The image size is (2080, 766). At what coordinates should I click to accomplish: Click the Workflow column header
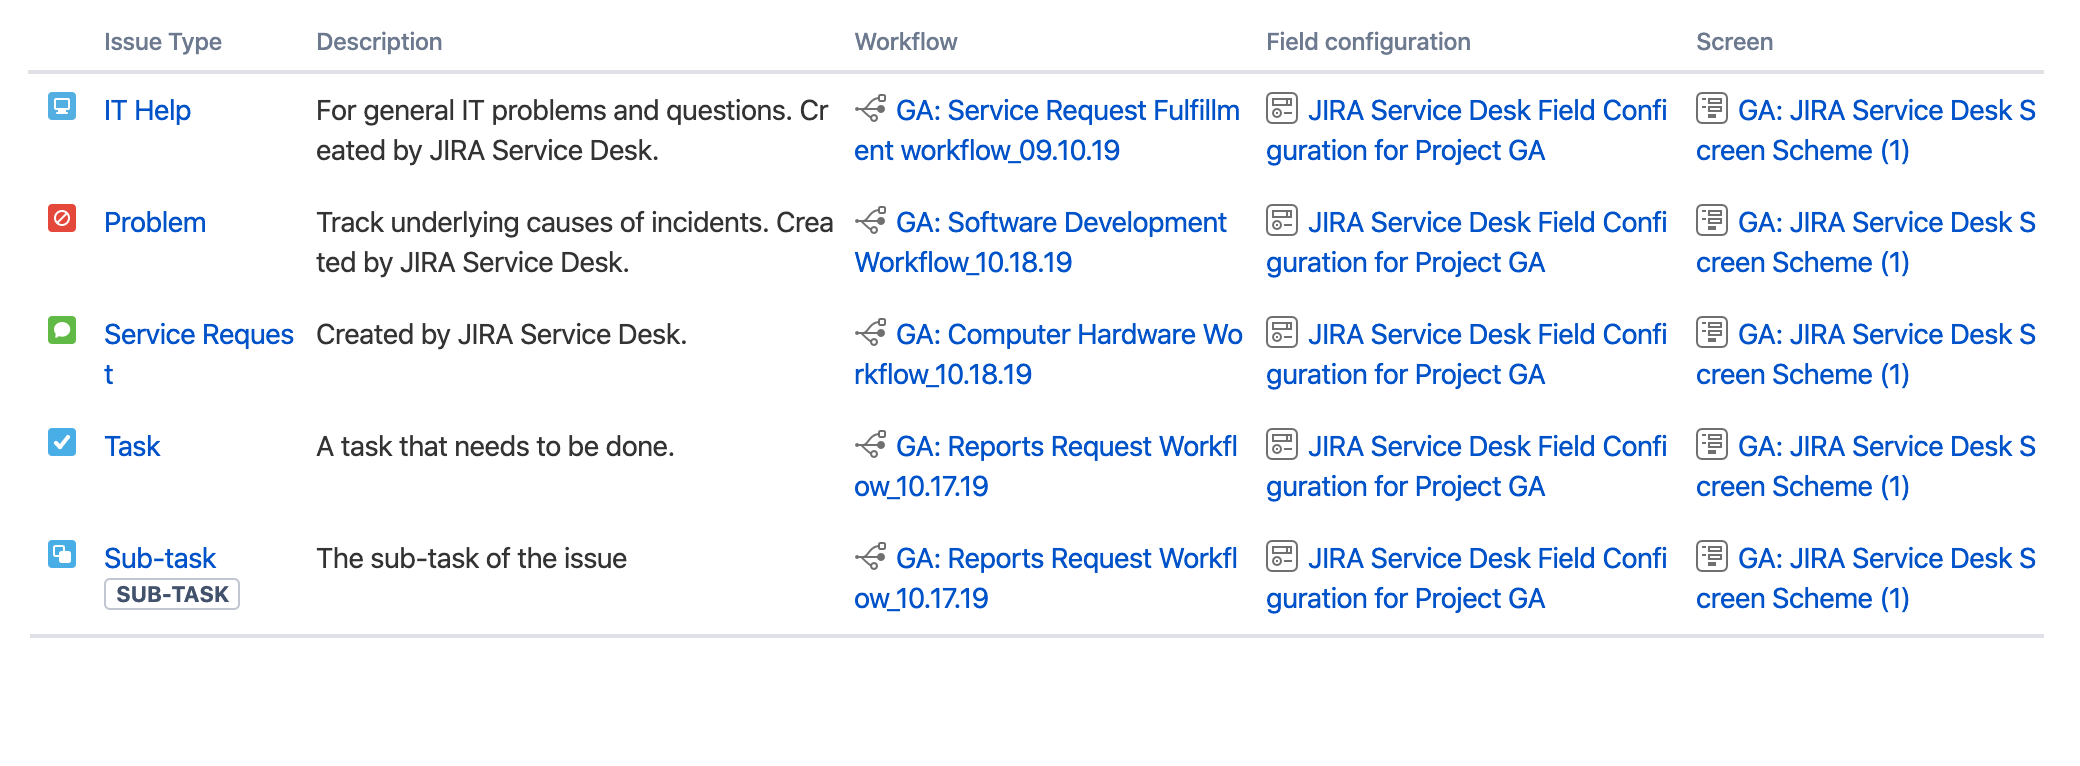pos(906,42)
